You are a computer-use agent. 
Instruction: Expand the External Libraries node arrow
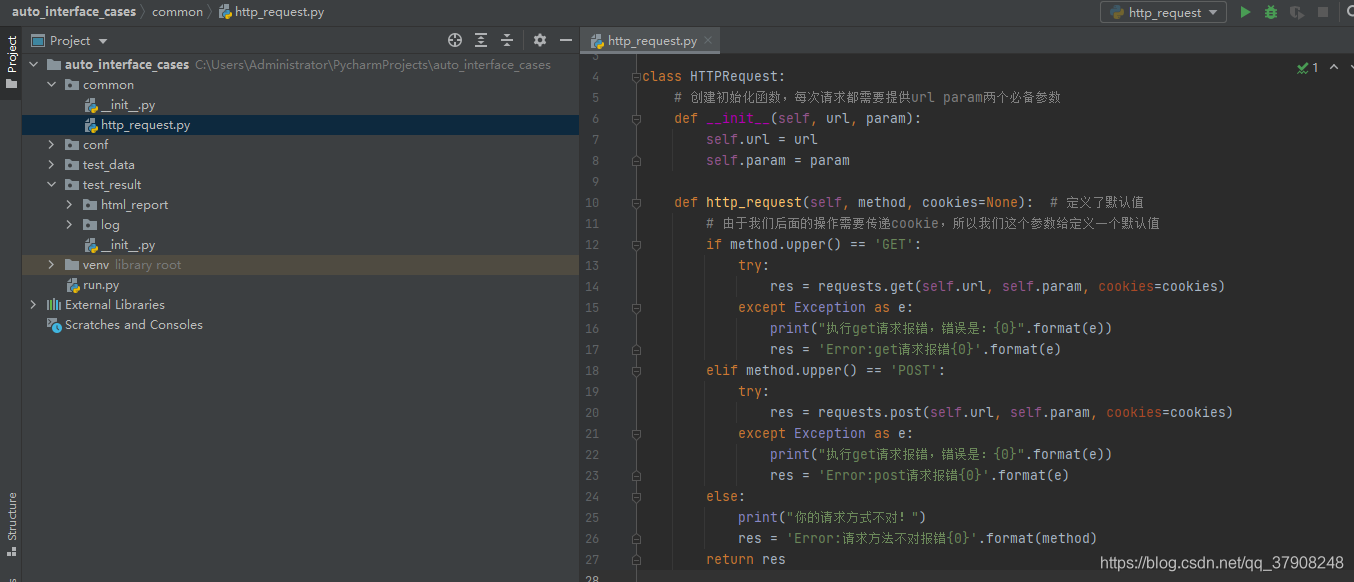pos(34,305)
